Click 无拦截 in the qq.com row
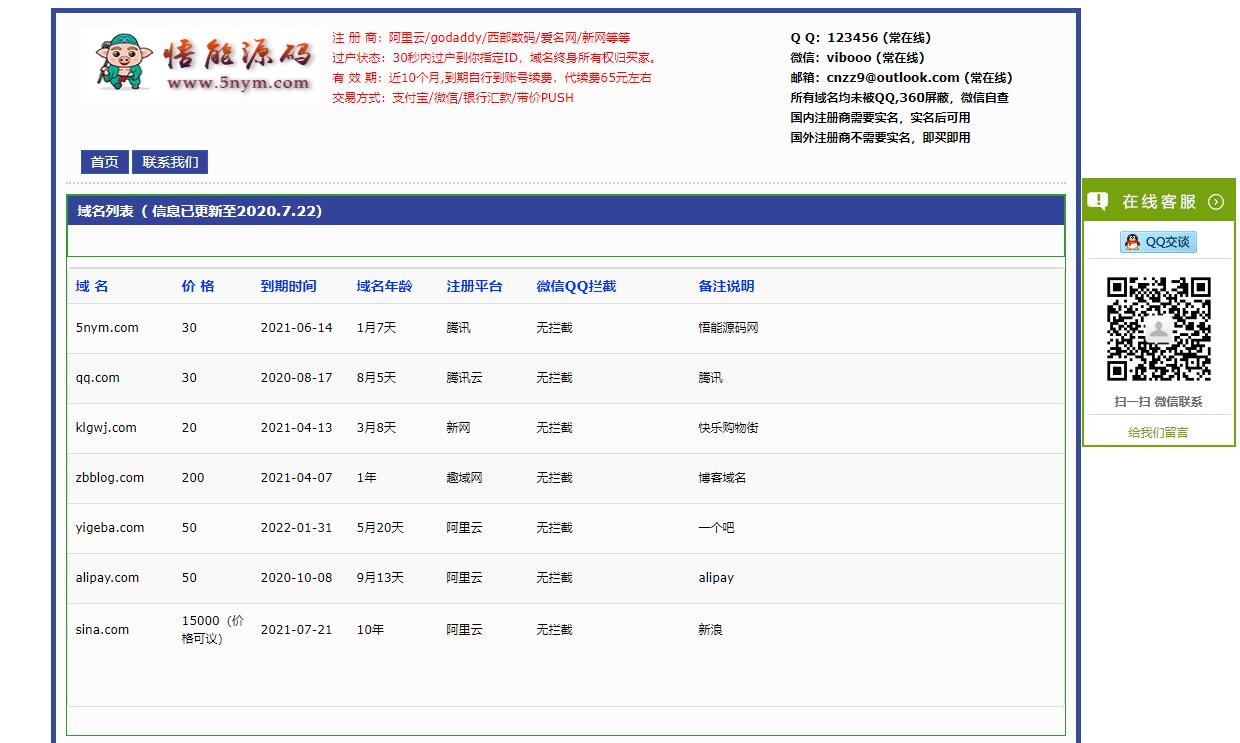 (x=554, y=378)
